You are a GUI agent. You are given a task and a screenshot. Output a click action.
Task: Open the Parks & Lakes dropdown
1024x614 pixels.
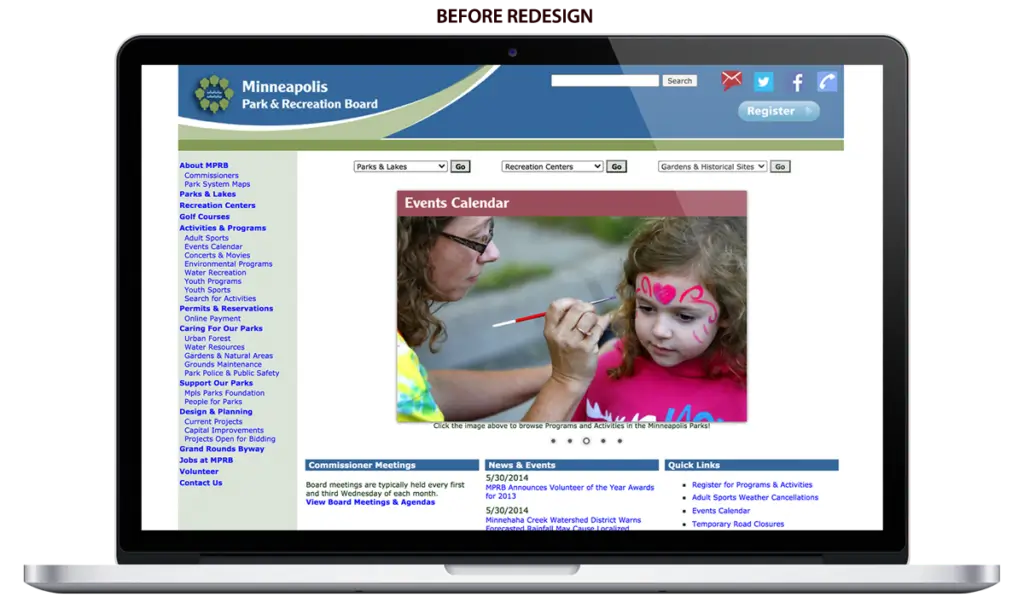(399, 166)
